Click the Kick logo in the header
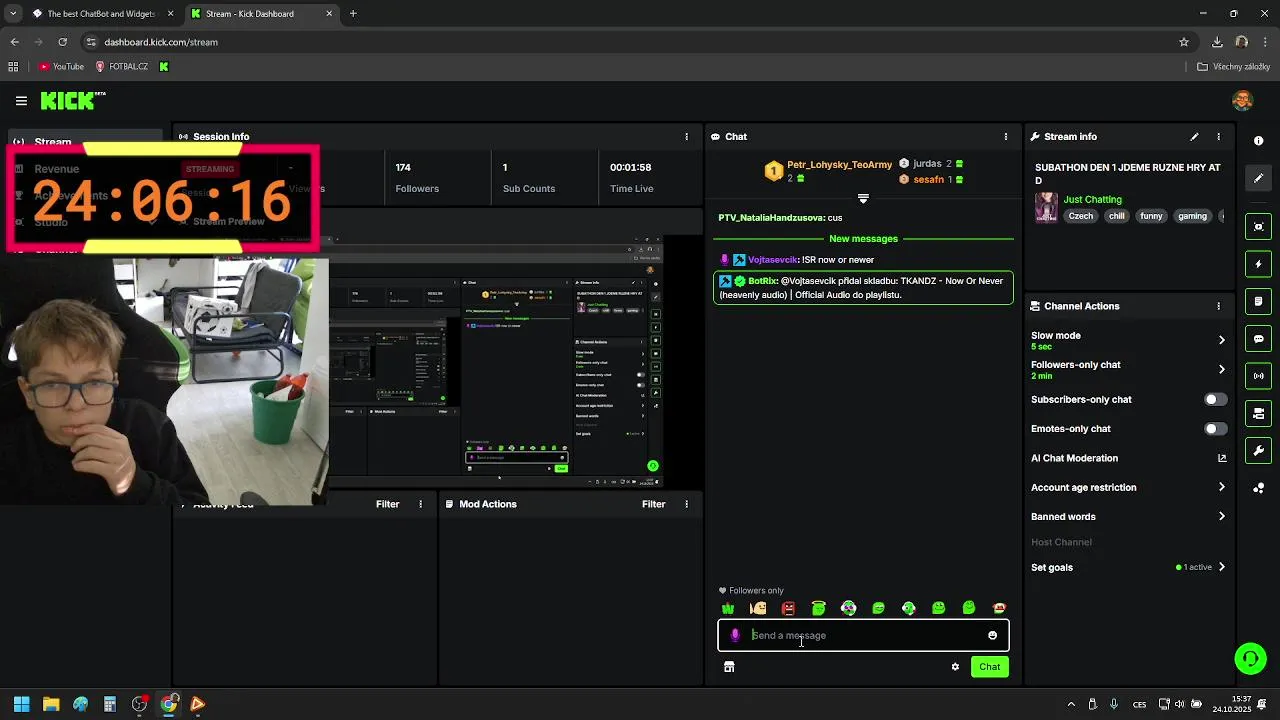Viewport: 1280px width, 720px height. (72, 100)
